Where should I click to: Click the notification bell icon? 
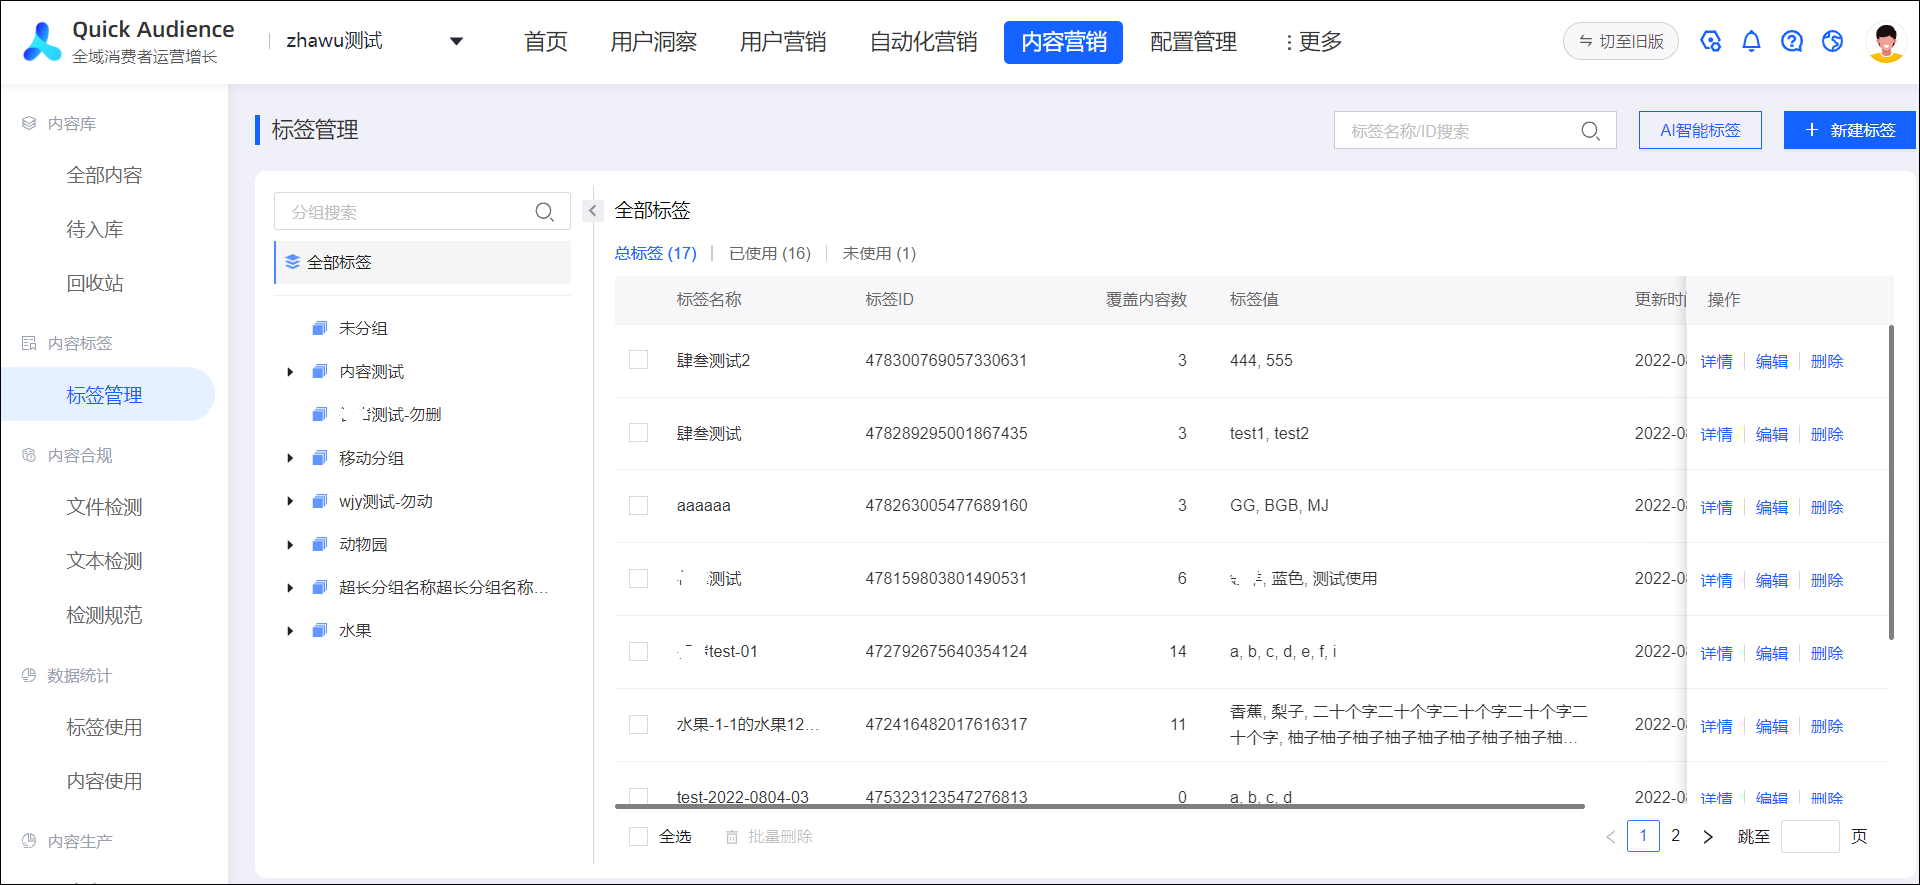[x=1751, y=41]
